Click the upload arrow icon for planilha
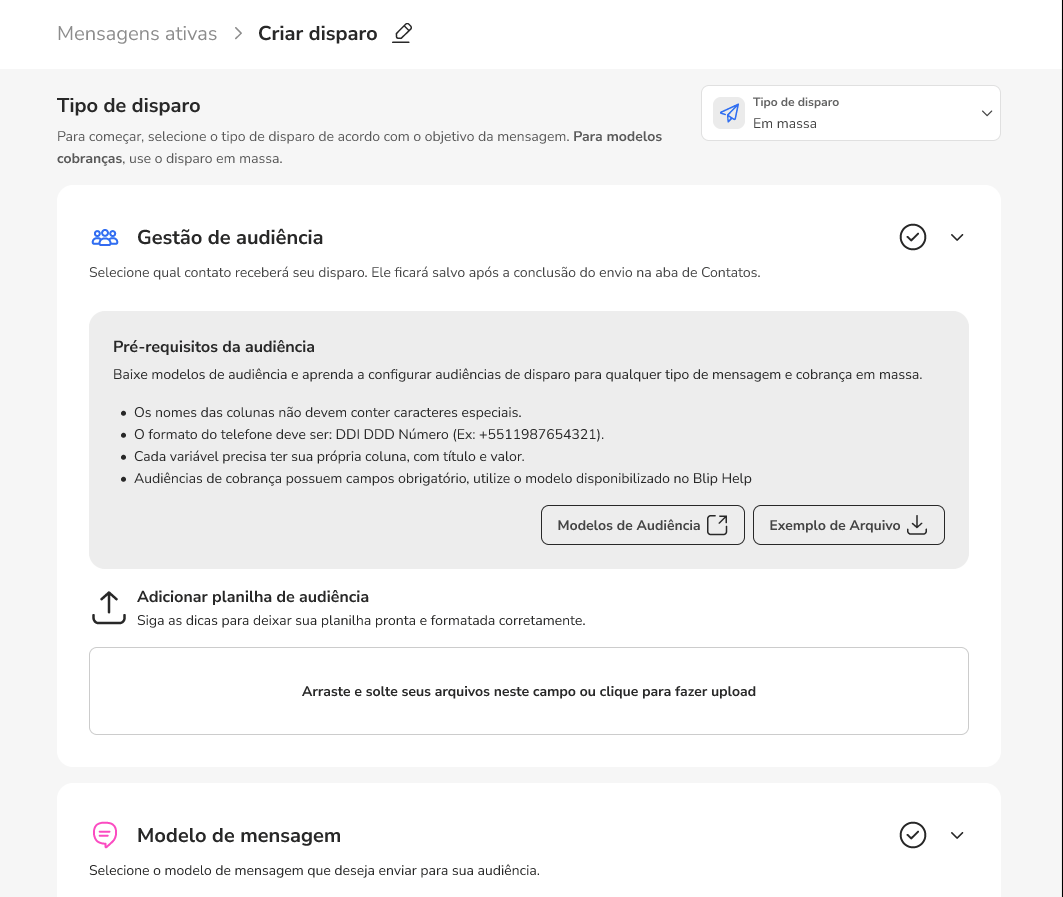 108,607
